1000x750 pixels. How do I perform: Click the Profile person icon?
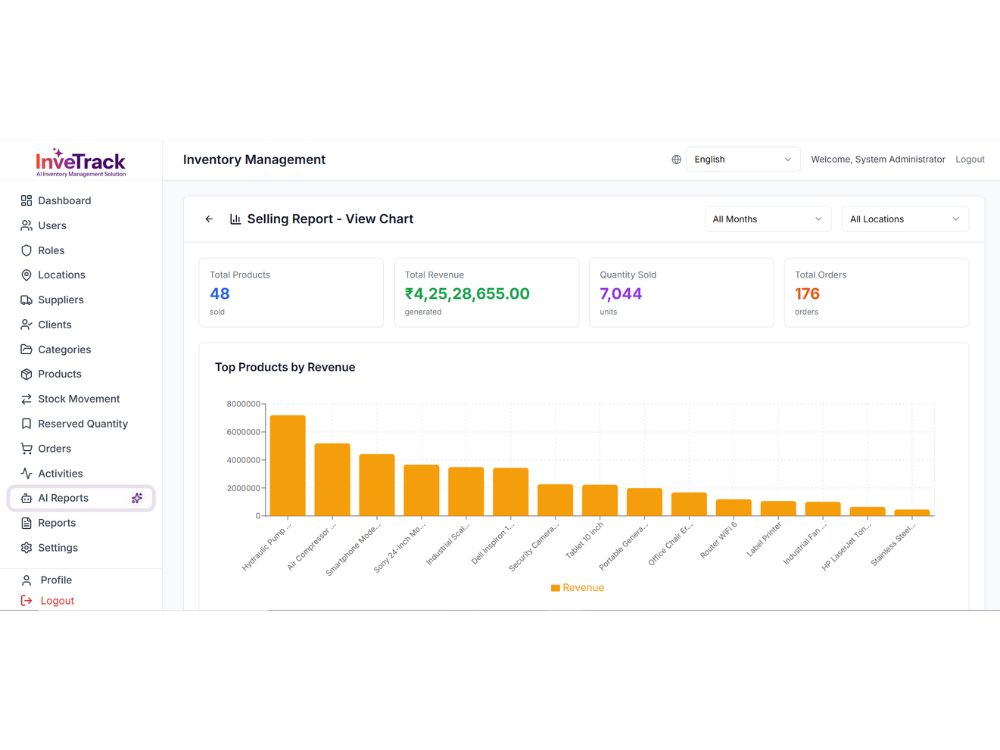[x=26, y=580]
